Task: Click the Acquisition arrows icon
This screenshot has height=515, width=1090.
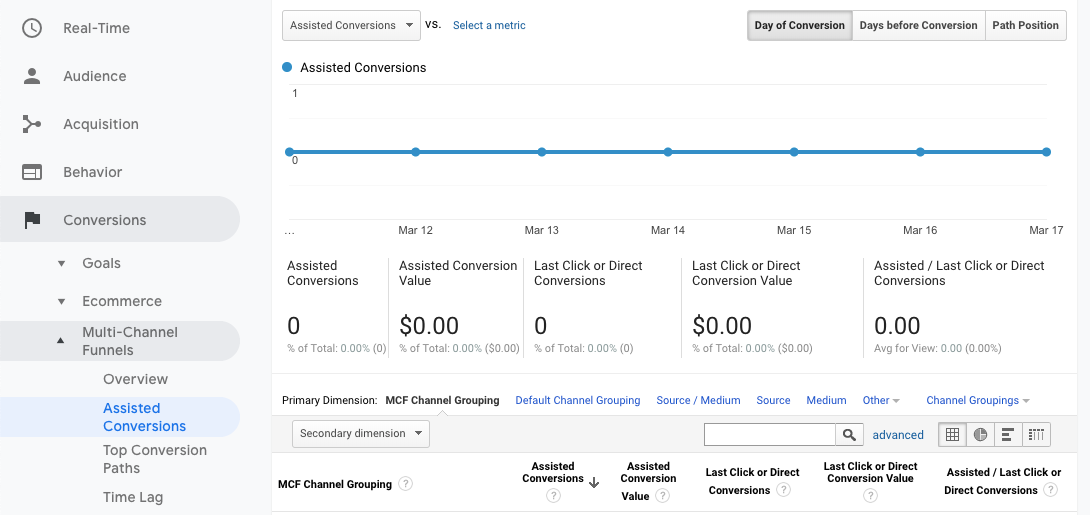Action: [x=32, y=124]
